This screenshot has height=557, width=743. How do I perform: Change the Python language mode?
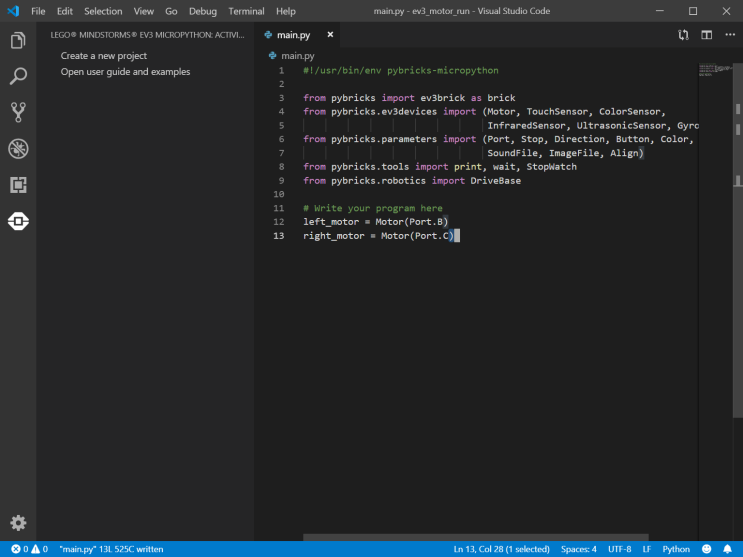[676, 549]
